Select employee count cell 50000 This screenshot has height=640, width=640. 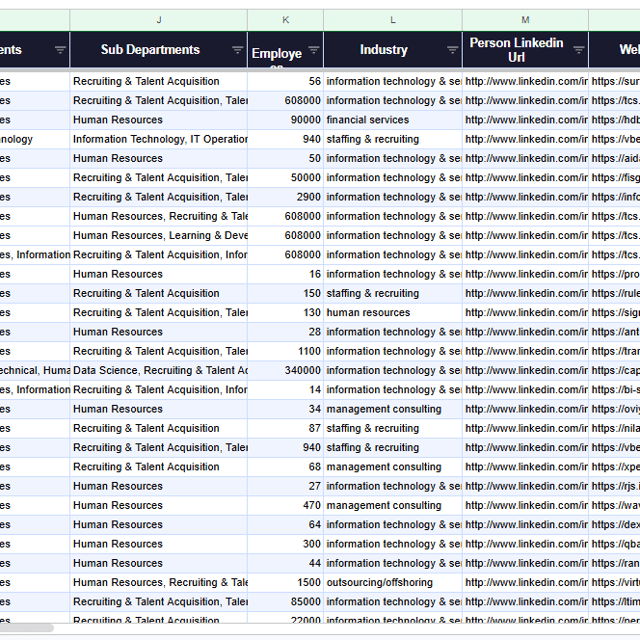tap(285, 178)
